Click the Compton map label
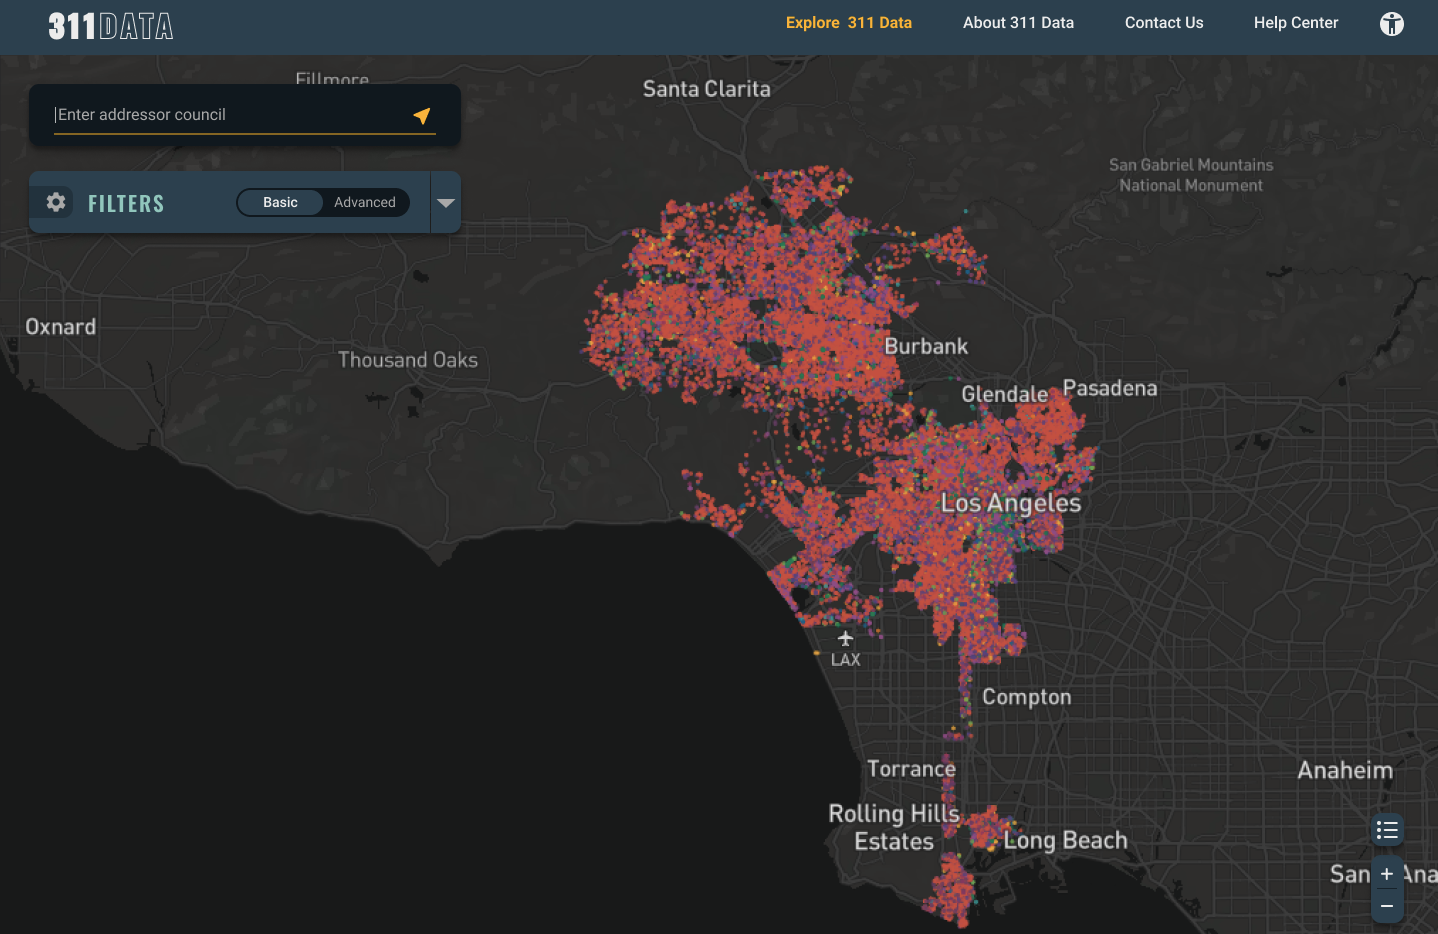The width and height of the screenshot is (1438, 934). pyautogui.click(x=1026, y=697)
